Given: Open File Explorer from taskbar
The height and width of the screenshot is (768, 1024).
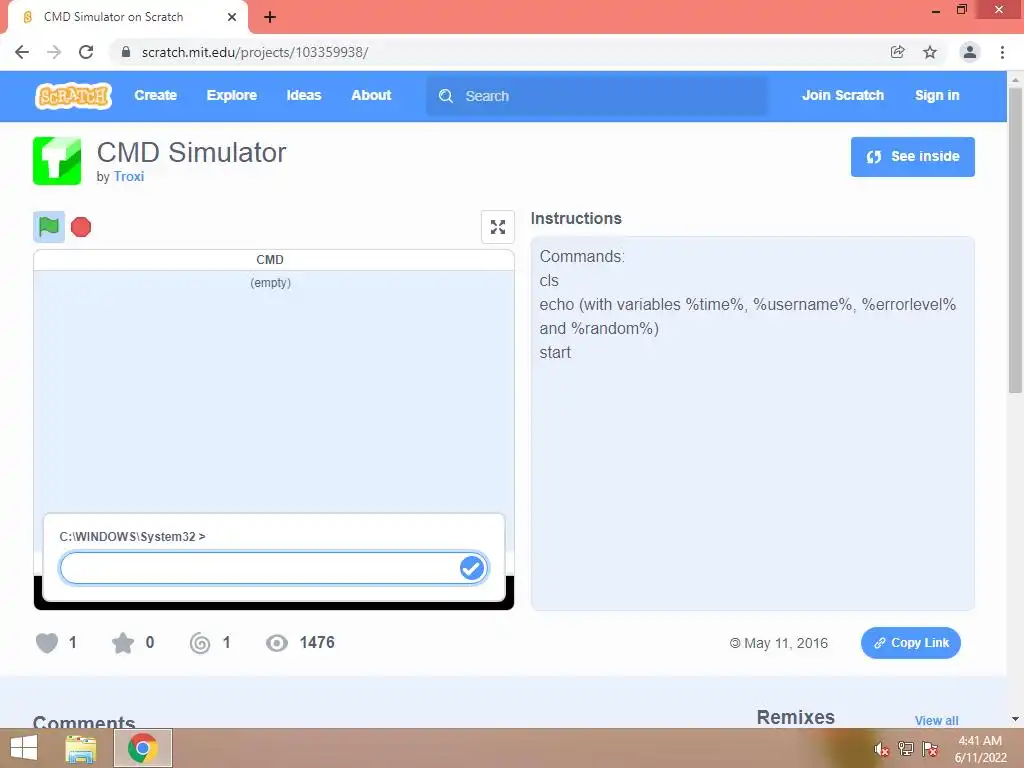Looking at the screenshot, I should click(x=80, y=748).
